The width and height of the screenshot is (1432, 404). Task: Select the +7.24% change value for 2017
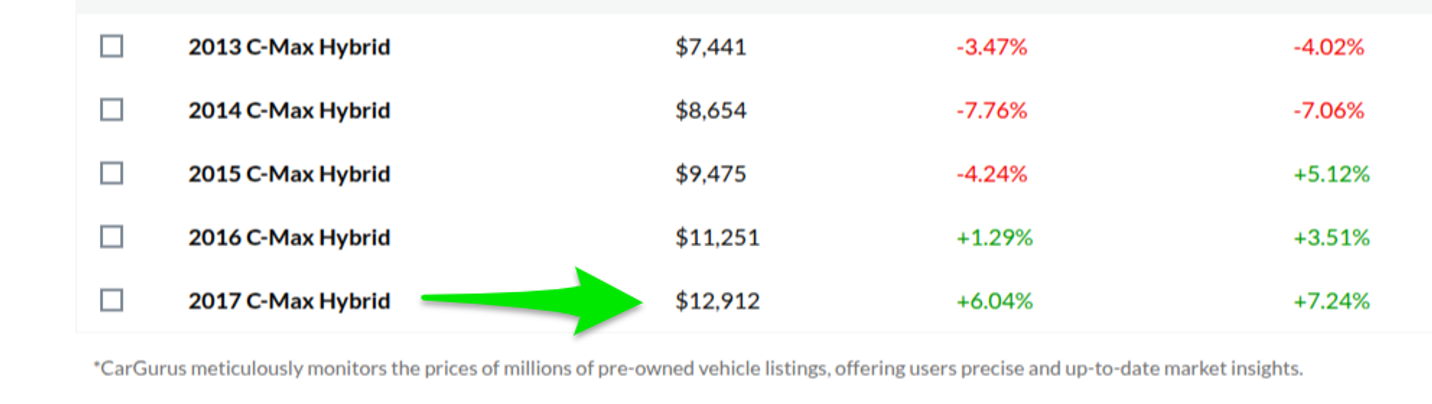tap(1331, 300)
